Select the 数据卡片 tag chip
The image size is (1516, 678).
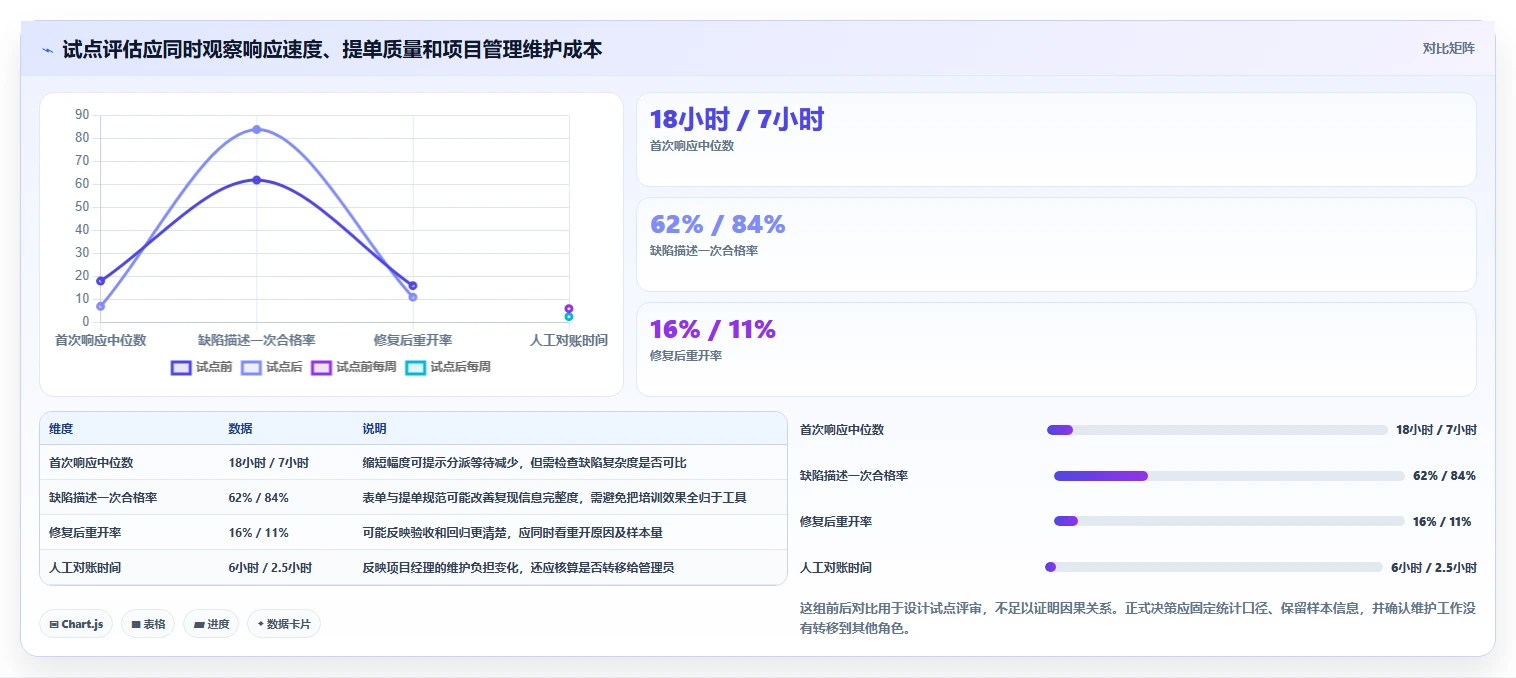tap(284, 624)
